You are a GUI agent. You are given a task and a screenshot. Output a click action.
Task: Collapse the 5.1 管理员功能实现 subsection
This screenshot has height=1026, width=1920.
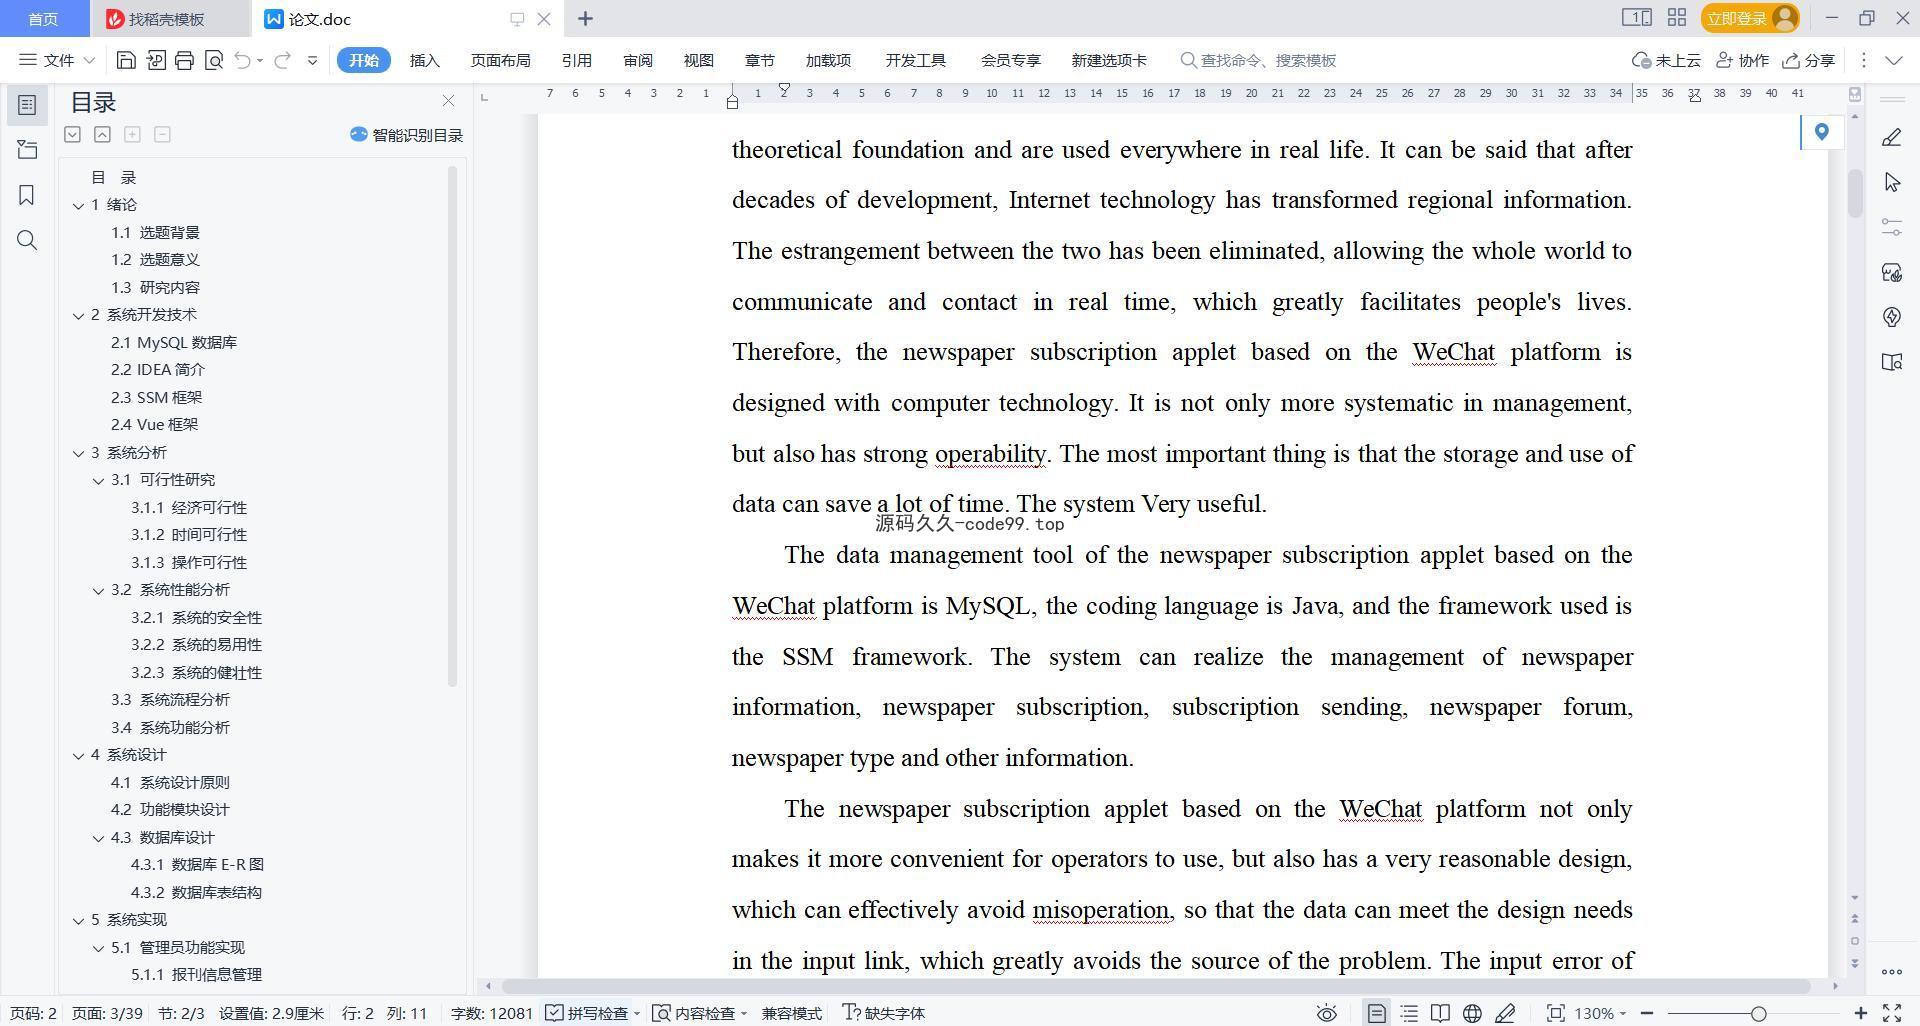click(x=98, y=948)
